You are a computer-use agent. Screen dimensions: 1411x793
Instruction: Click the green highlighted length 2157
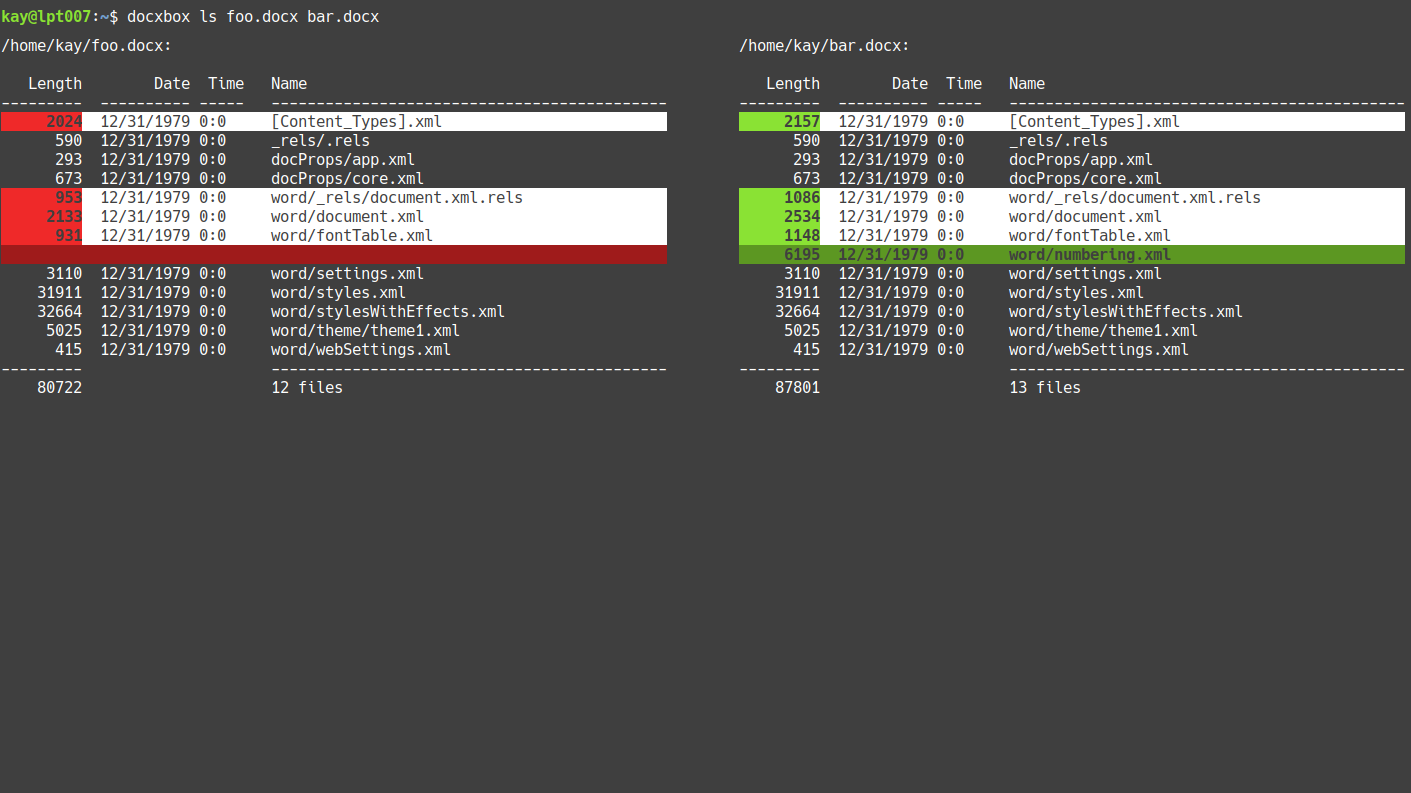[802, 122]
